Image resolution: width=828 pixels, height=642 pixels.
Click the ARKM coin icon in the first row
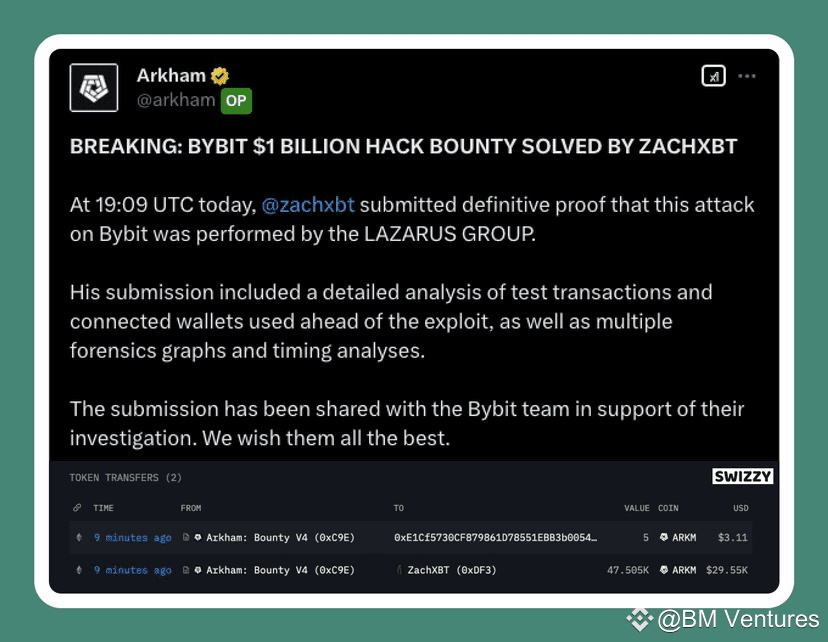662,538
